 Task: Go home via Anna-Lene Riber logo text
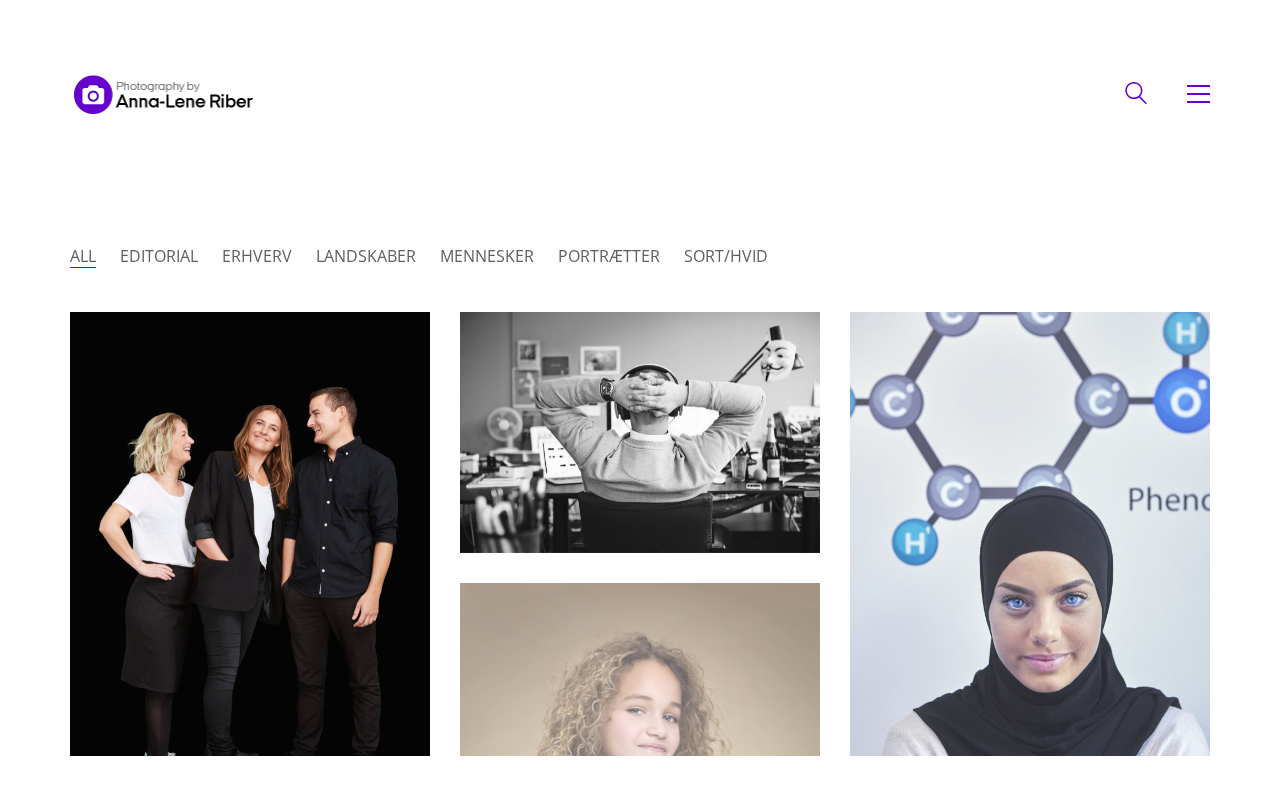point(184,101)
